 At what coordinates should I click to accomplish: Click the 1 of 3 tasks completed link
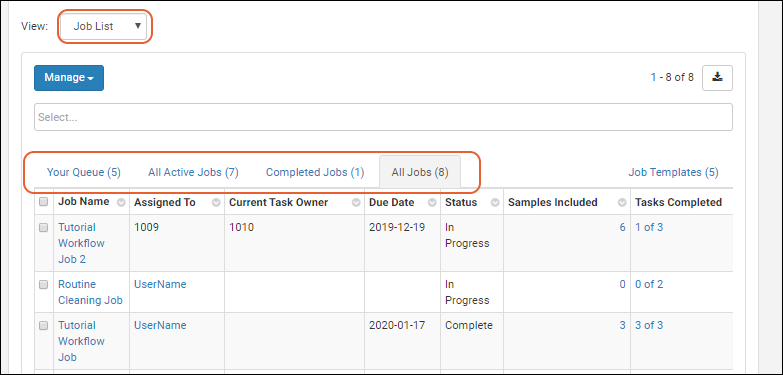coord(649,227)
